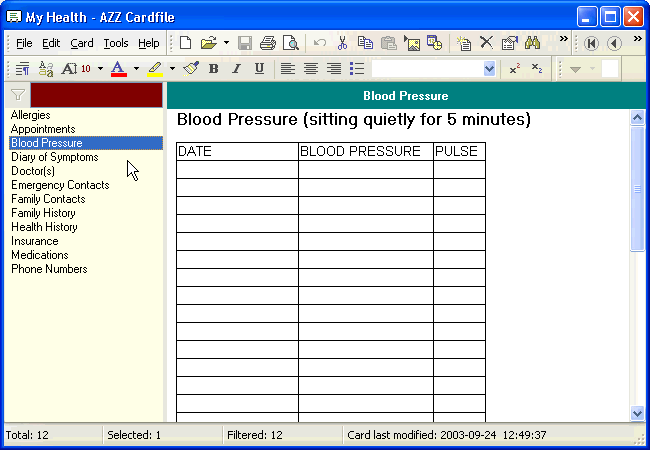
Task: Open the Help menu
Action: [x=149, y=43]
